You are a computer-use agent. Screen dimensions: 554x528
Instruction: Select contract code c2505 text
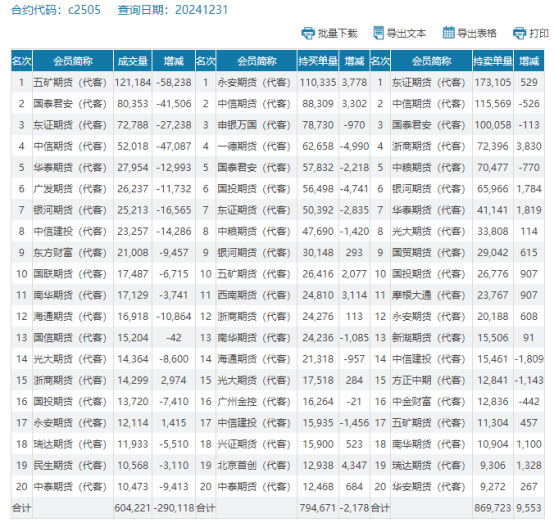(x=84, y=10)
